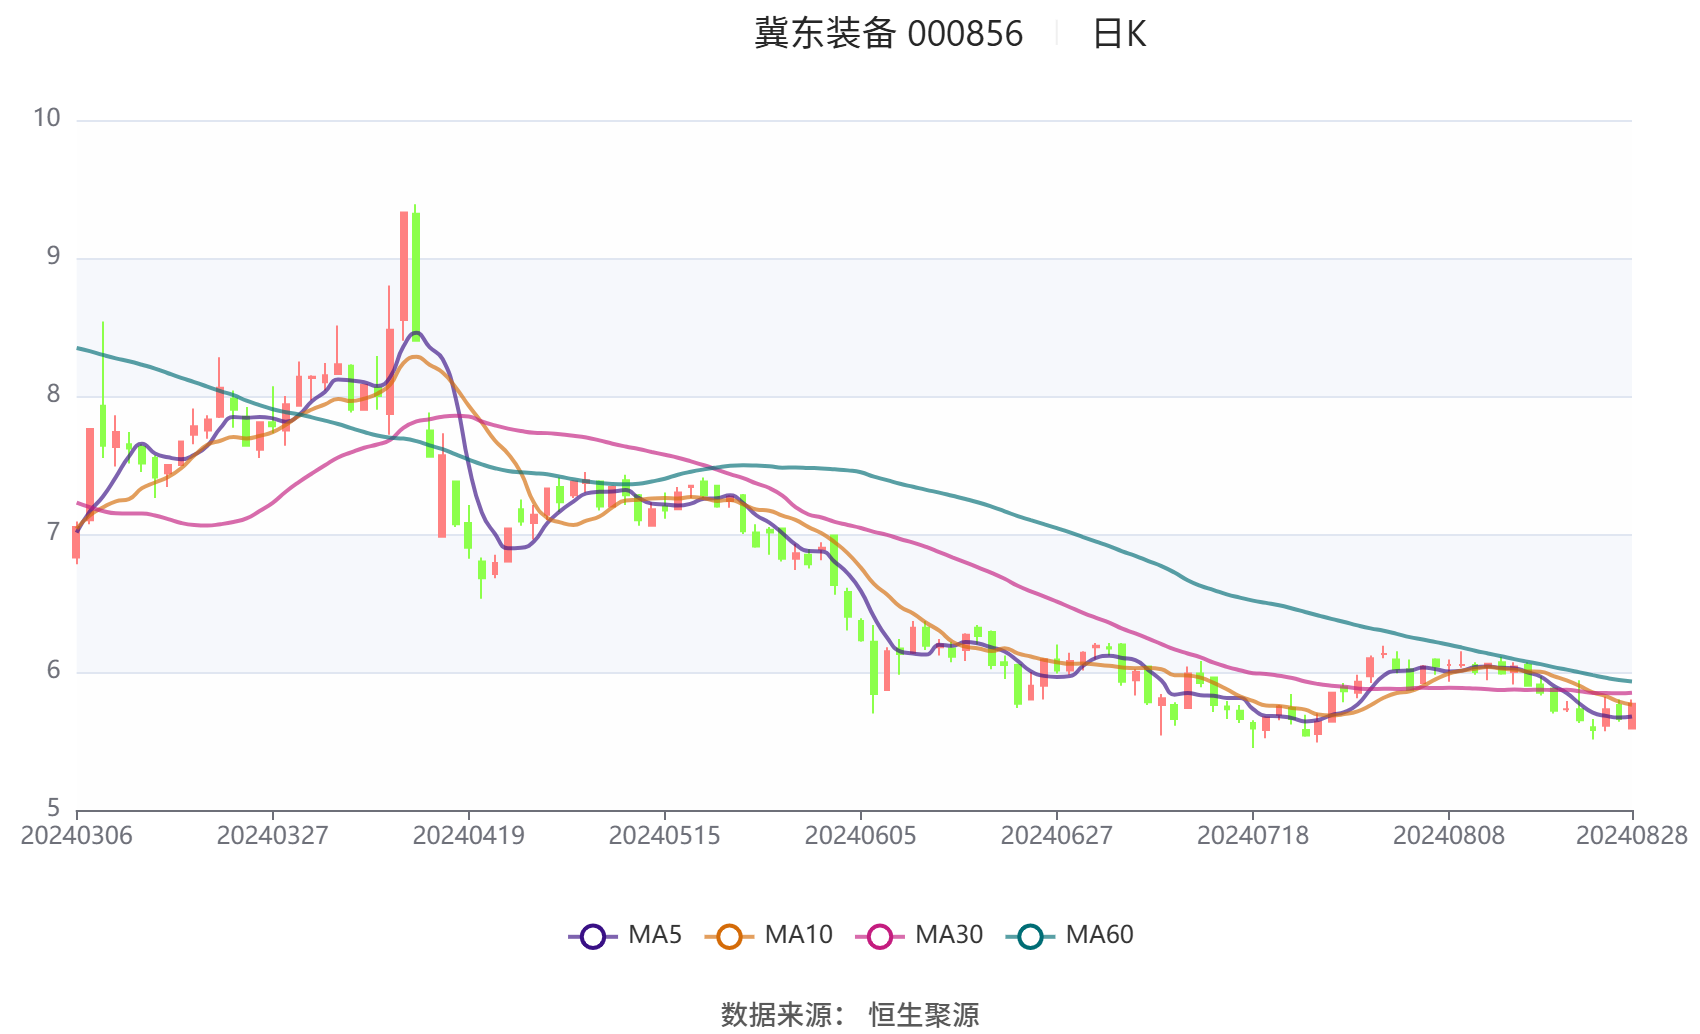Click the 20240419 x-axis date label
The image size is (1700, 1034).
pyautogui.click(x=469, y=836)
